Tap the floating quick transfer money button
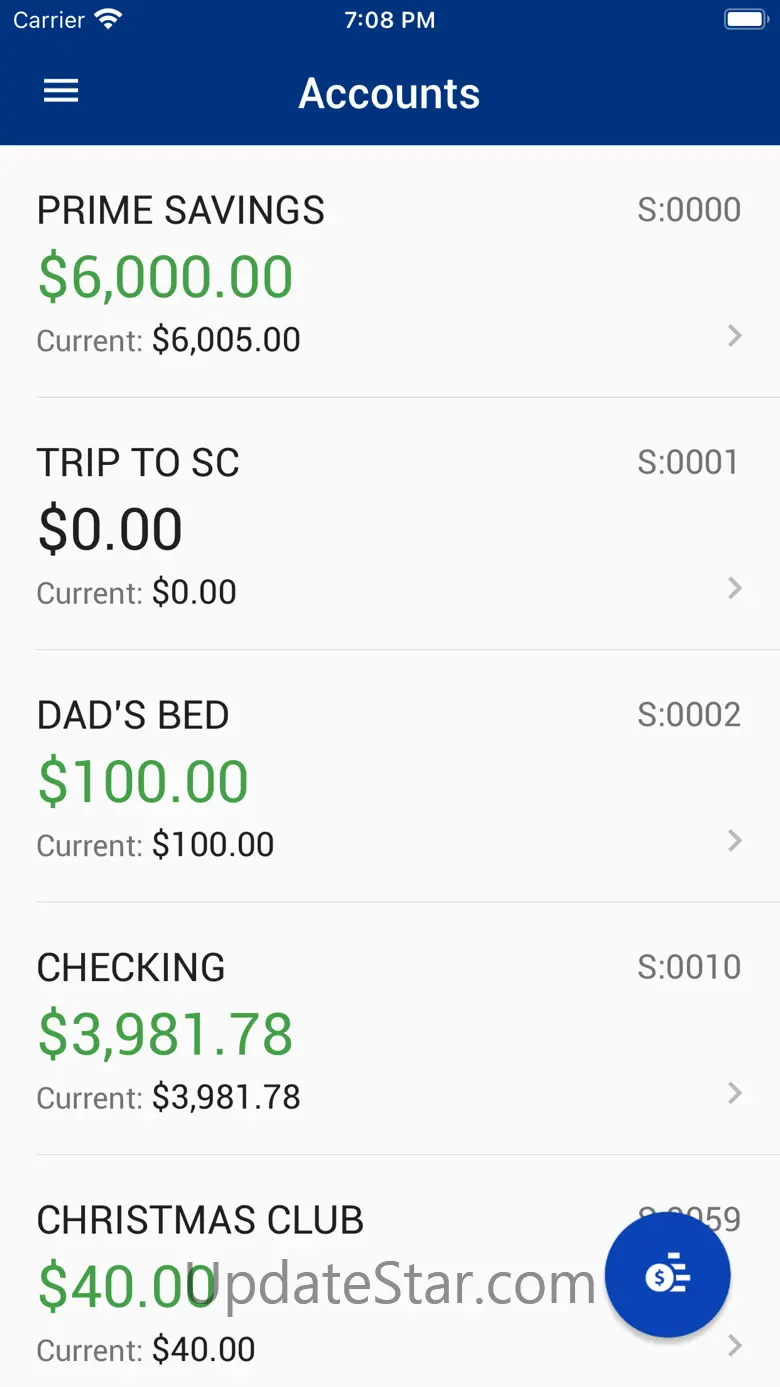The height and width of the screenshot is (1387, 780). [667, 1275]
